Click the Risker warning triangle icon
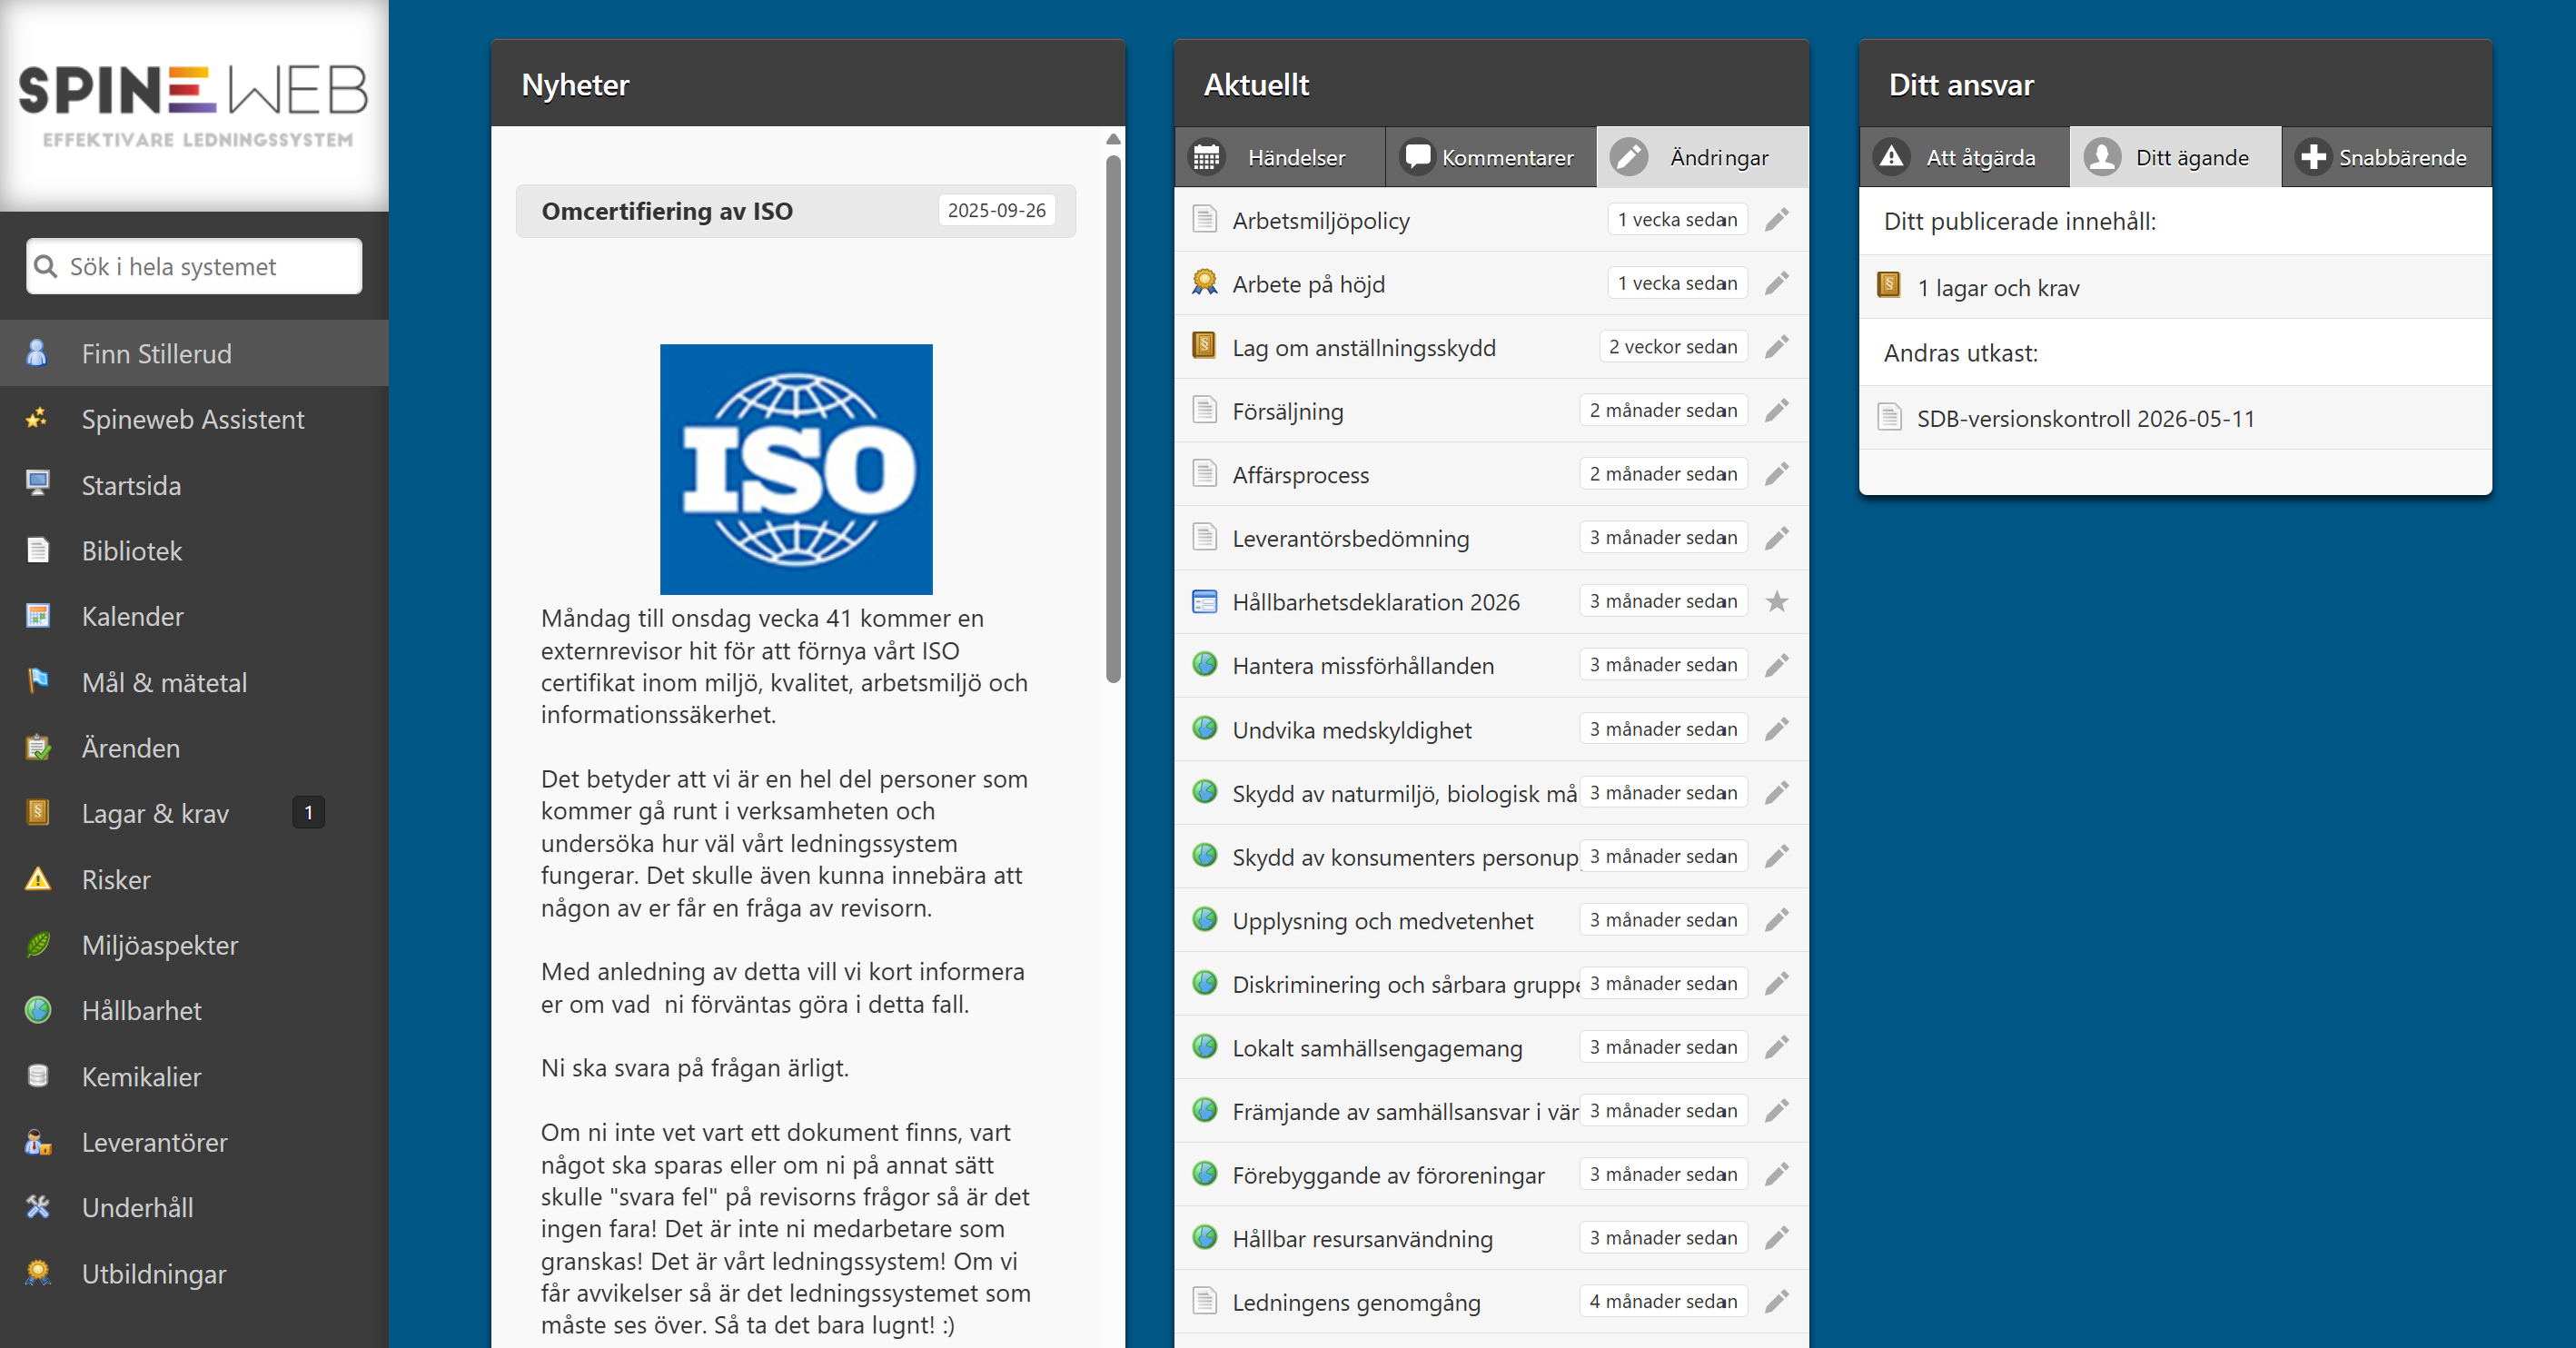The width and height of the screenshot is (2576, 1348). click(x=37, y=879)
